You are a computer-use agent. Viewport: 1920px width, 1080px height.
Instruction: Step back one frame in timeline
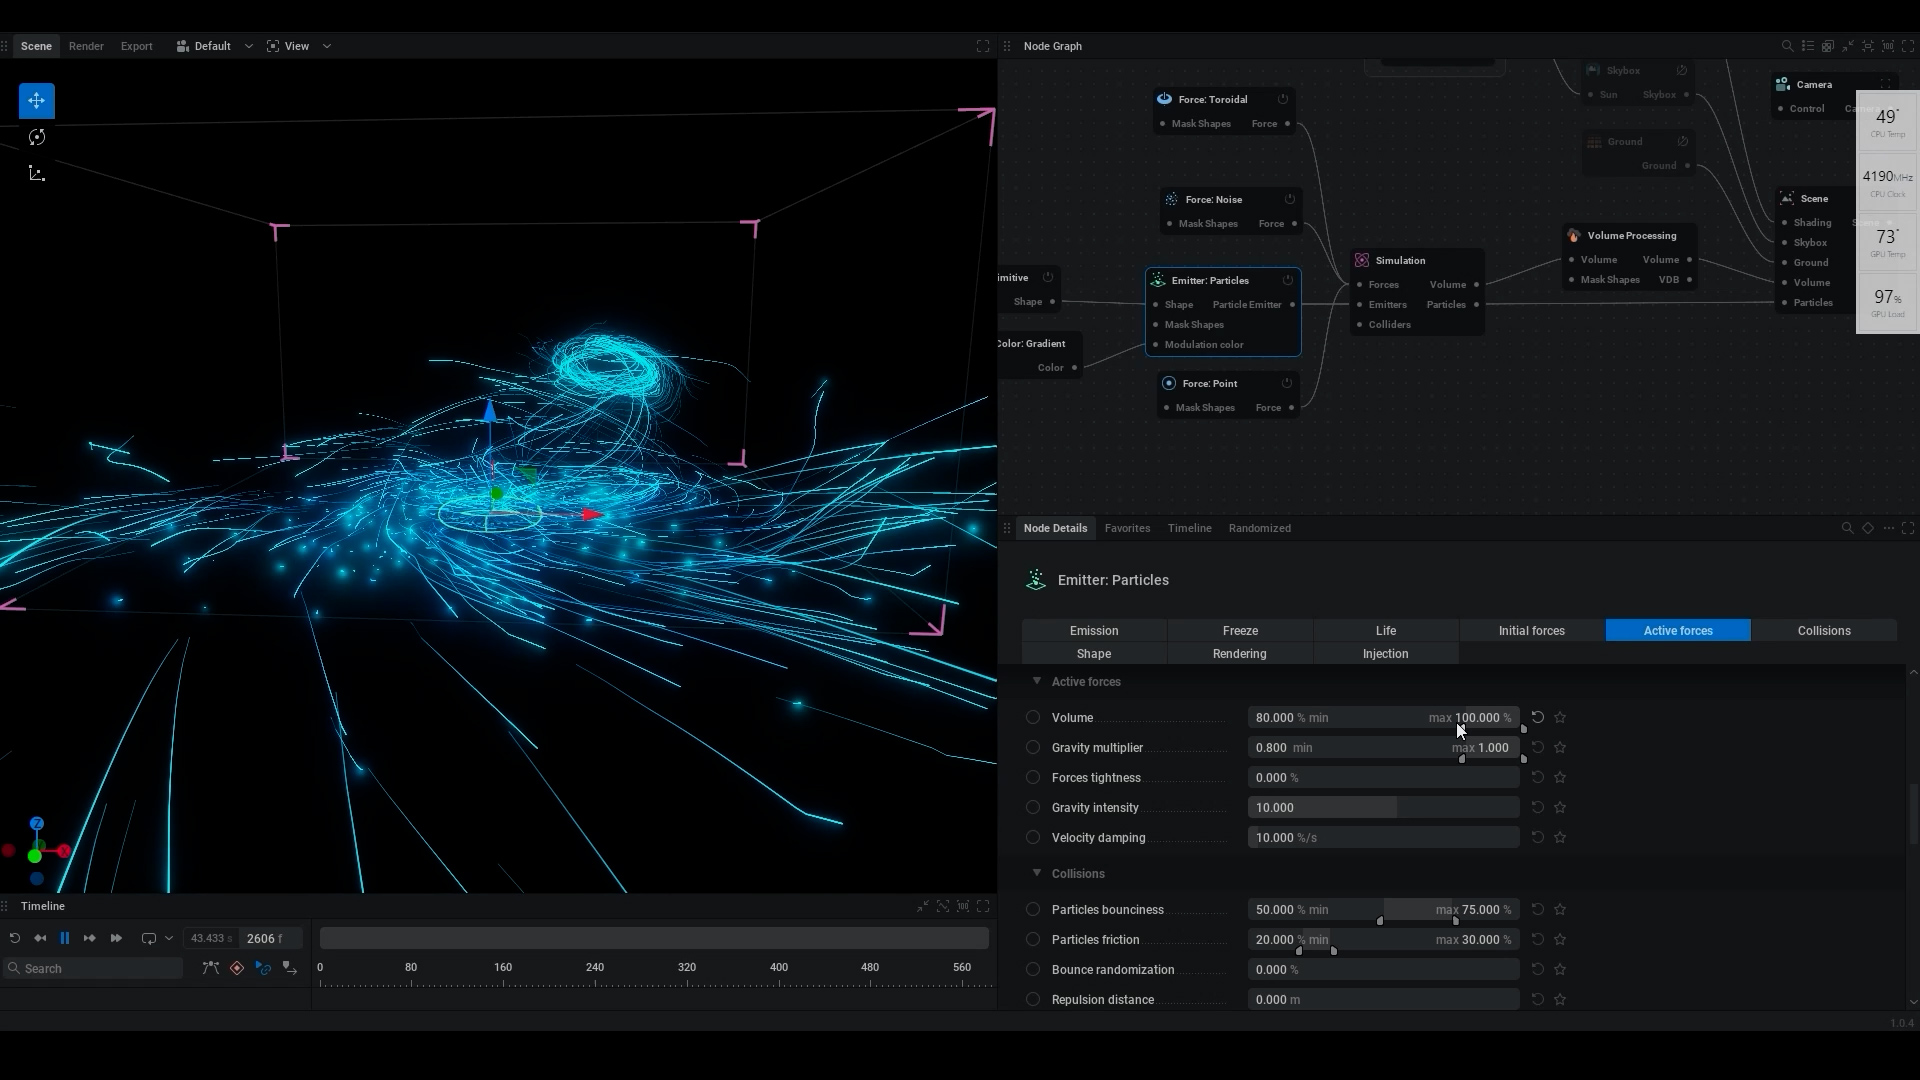click(x=40, y=938)
